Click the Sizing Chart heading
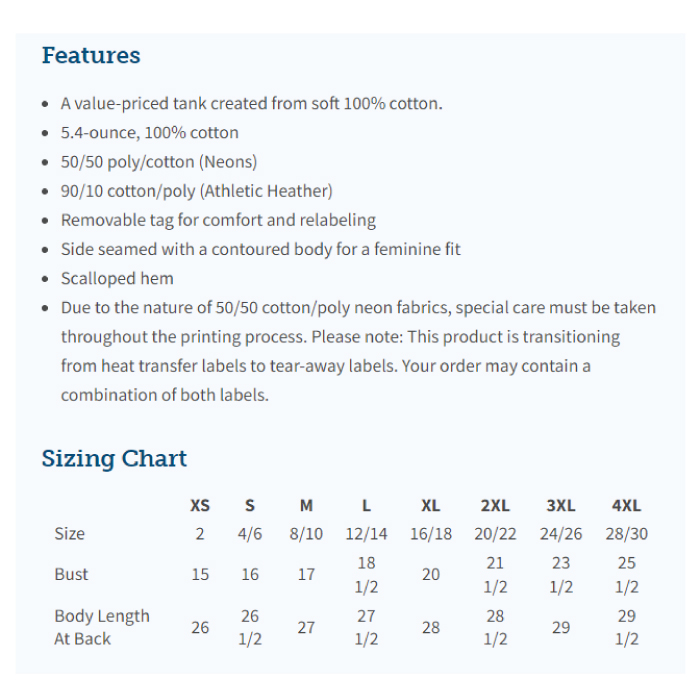700x700 pixels. click(114, 459)
